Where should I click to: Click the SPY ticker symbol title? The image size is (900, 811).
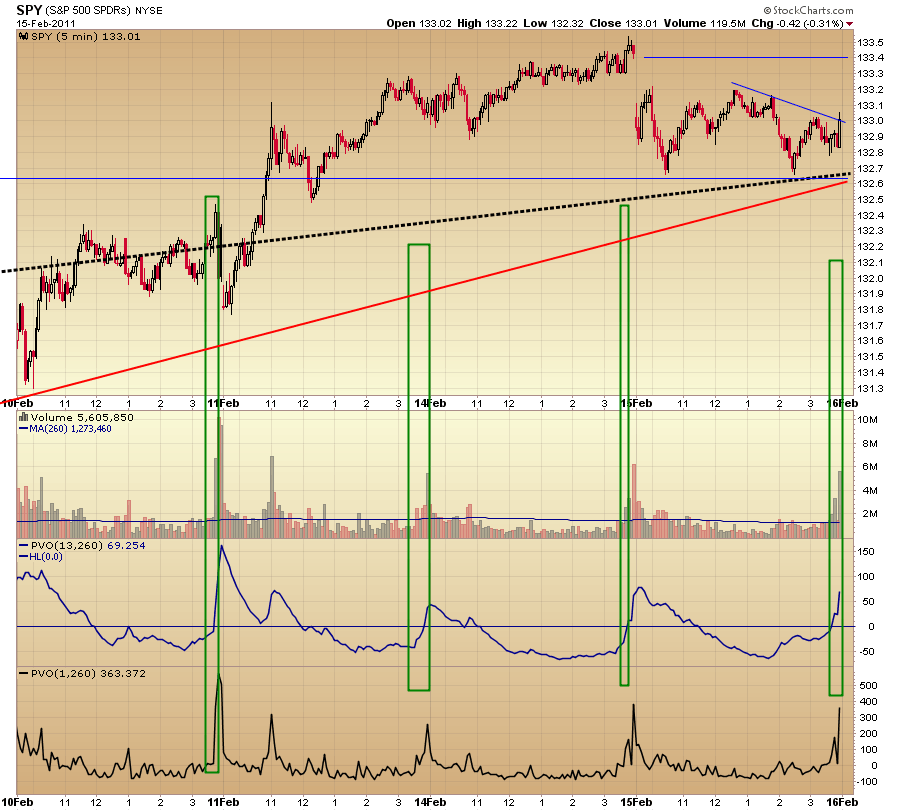click(x=28, y=10)
